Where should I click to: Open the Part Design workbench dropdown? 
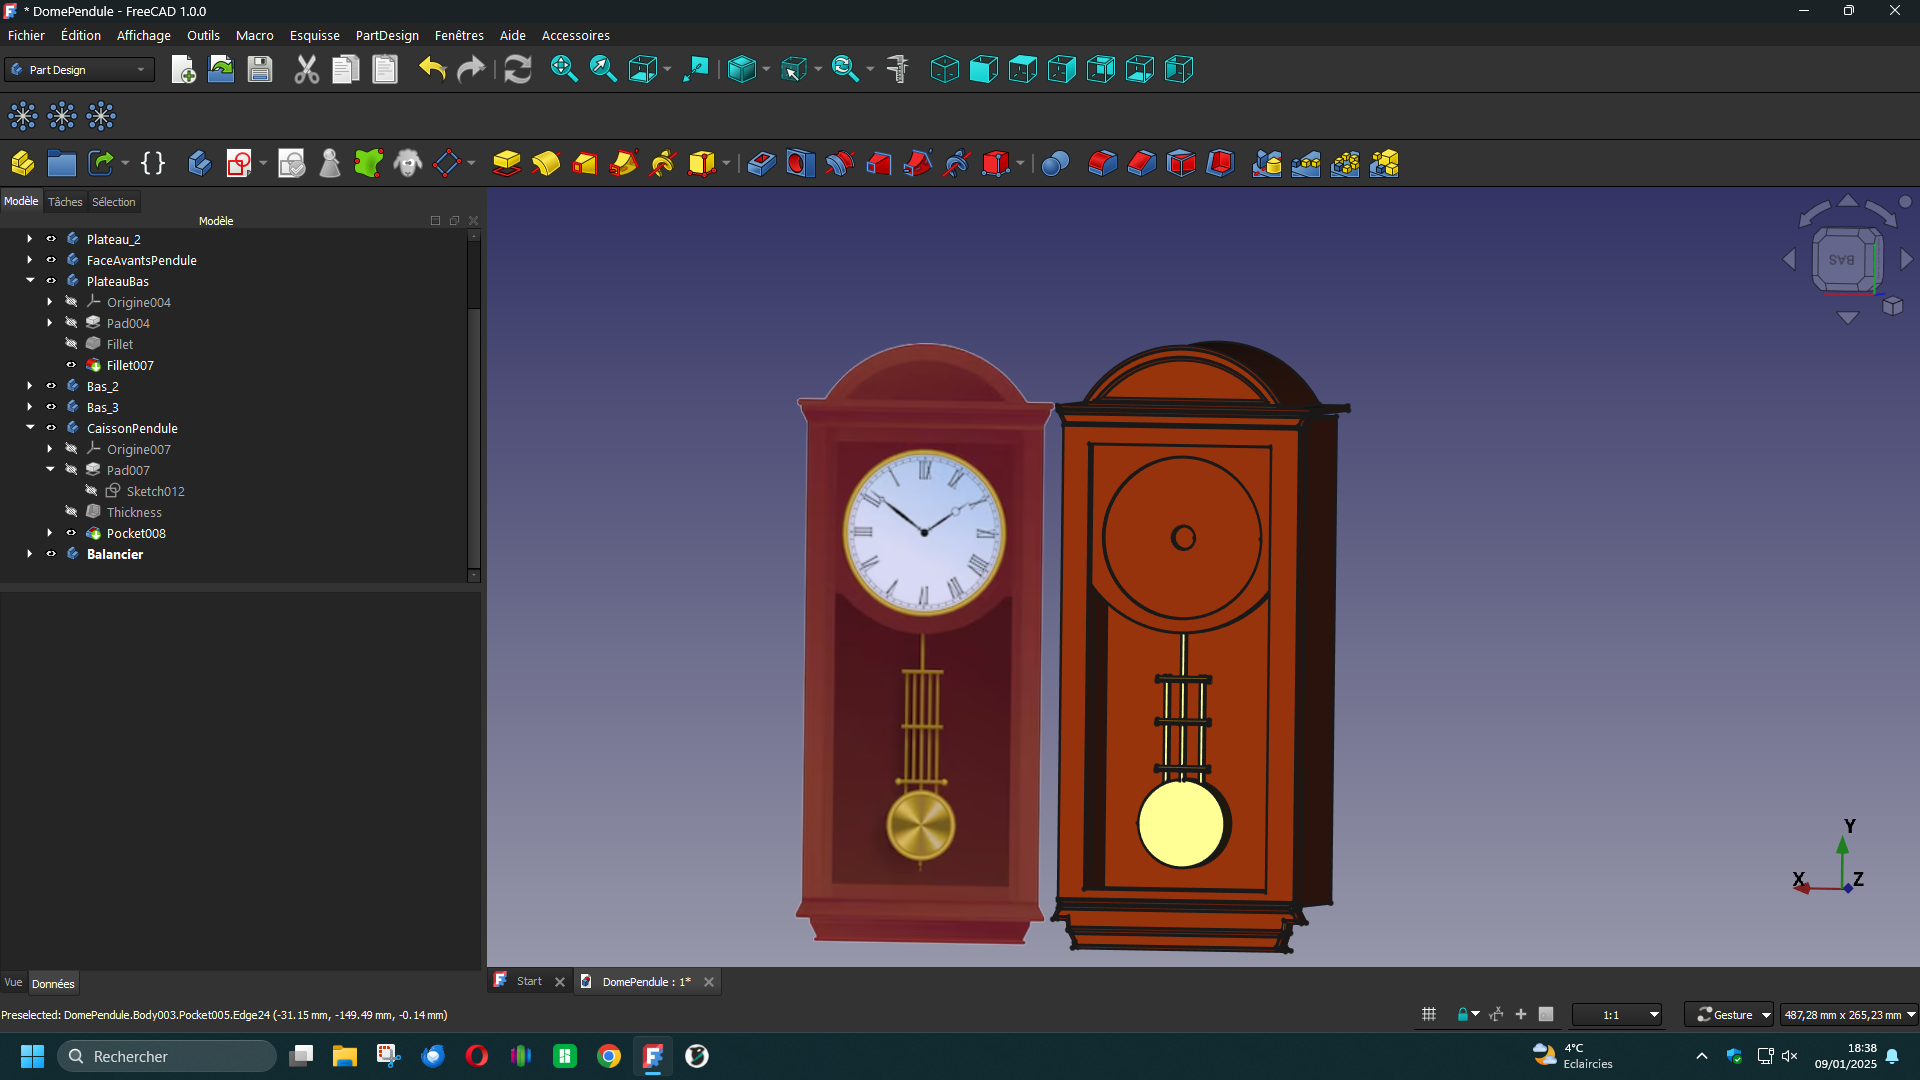80,70
